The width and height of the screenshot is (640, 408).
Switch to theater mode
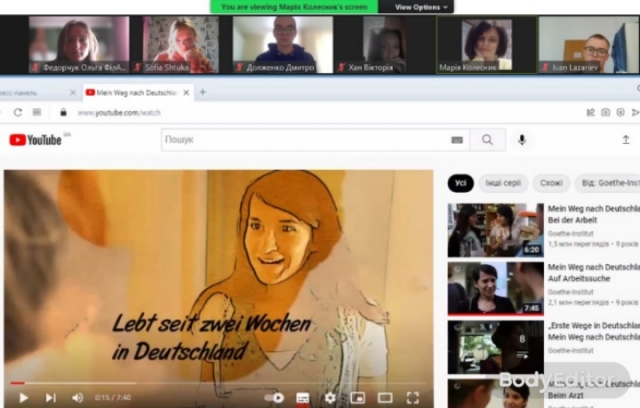[x=385, y=397]
